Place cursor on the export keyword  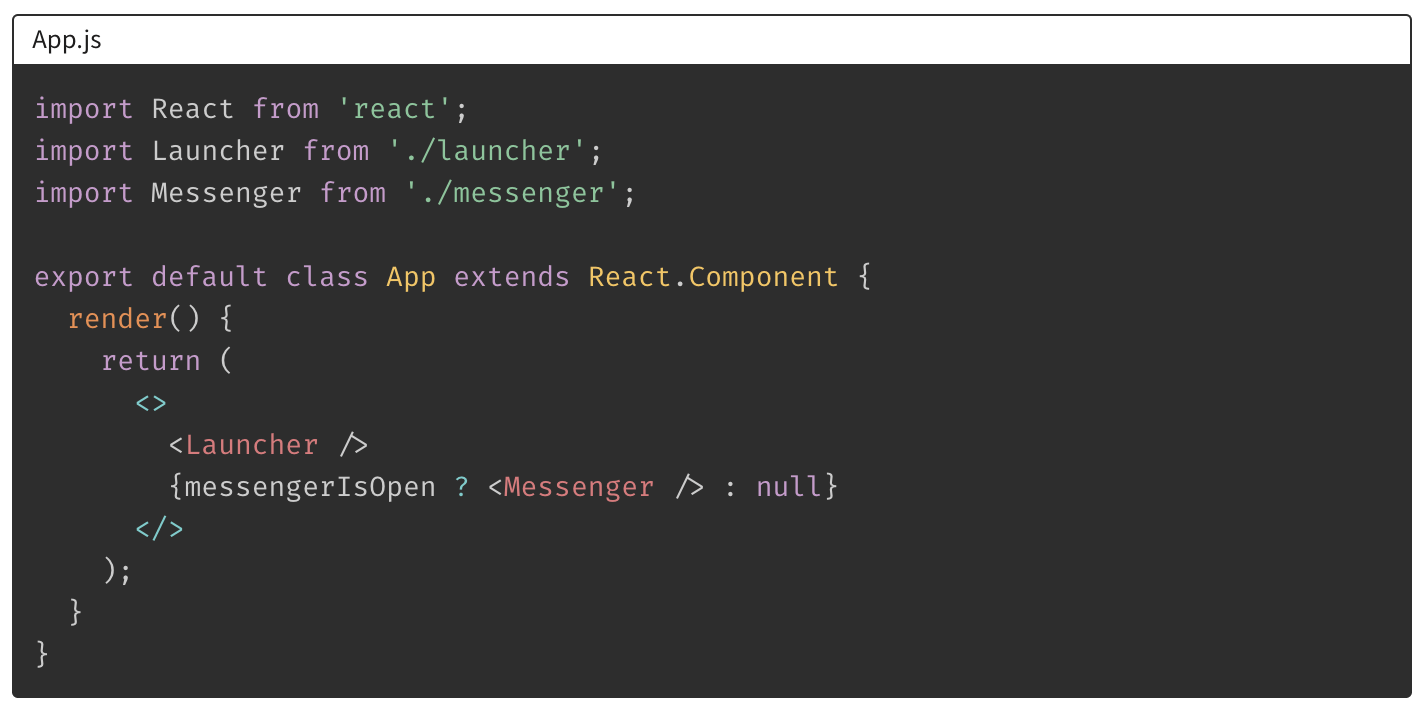point(84,277)
